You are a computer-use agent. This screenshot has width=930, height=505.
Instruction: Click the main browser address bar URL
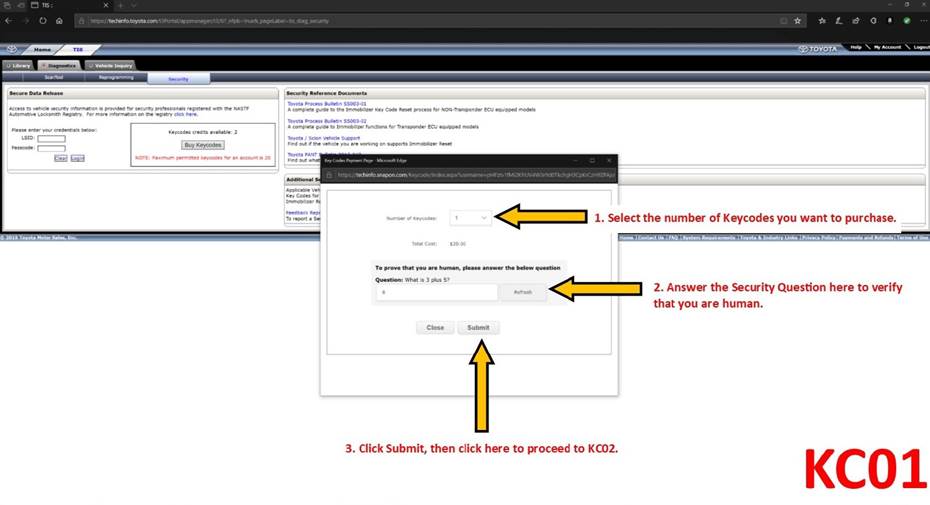pyautogui.click(x=209, y=21)
